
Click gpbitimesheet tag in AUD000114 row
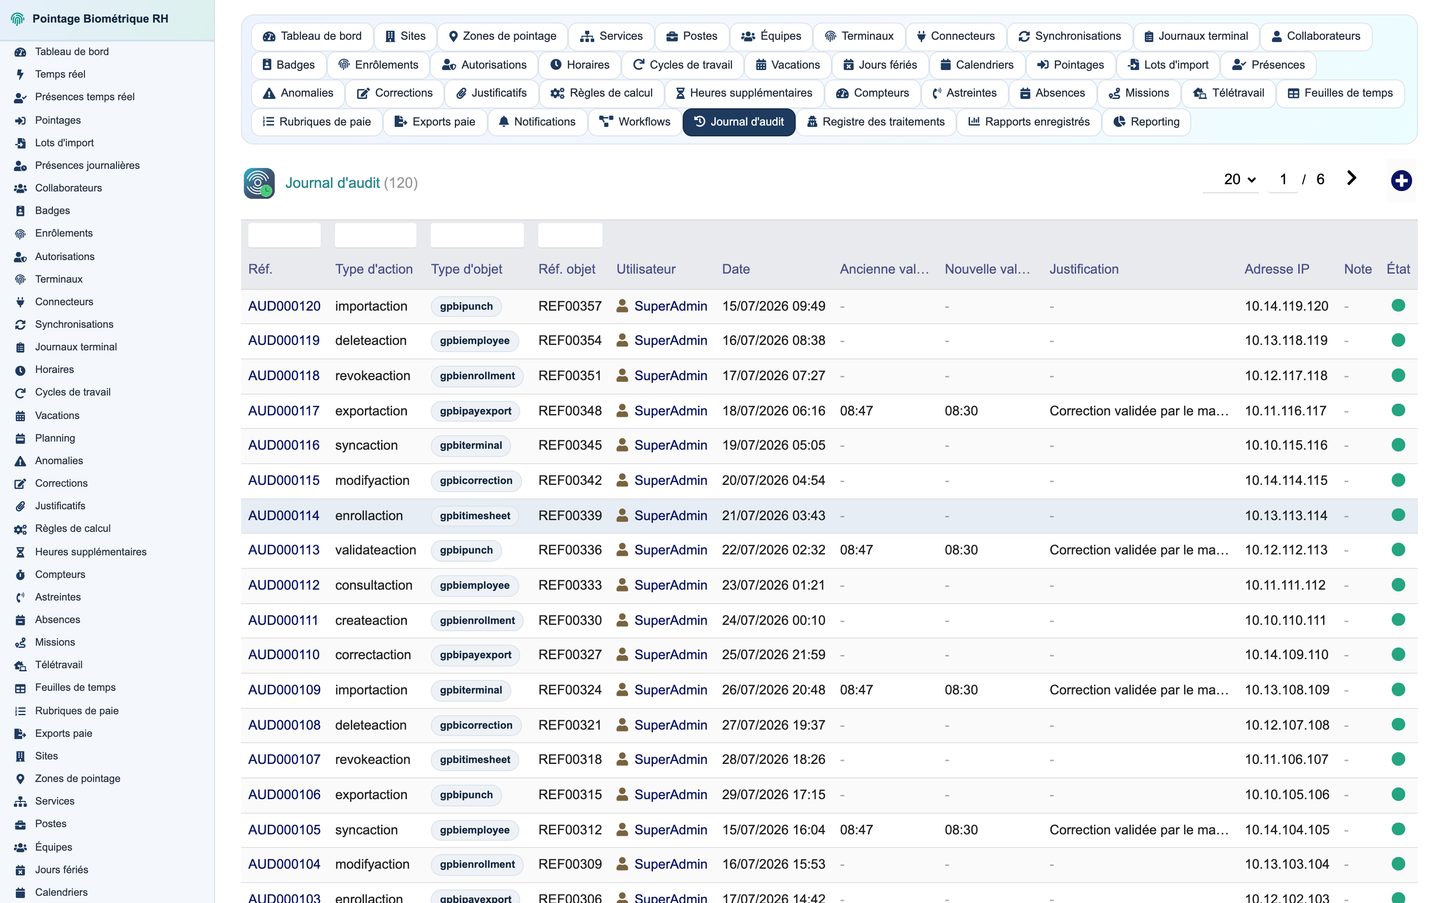coord(475,516)
